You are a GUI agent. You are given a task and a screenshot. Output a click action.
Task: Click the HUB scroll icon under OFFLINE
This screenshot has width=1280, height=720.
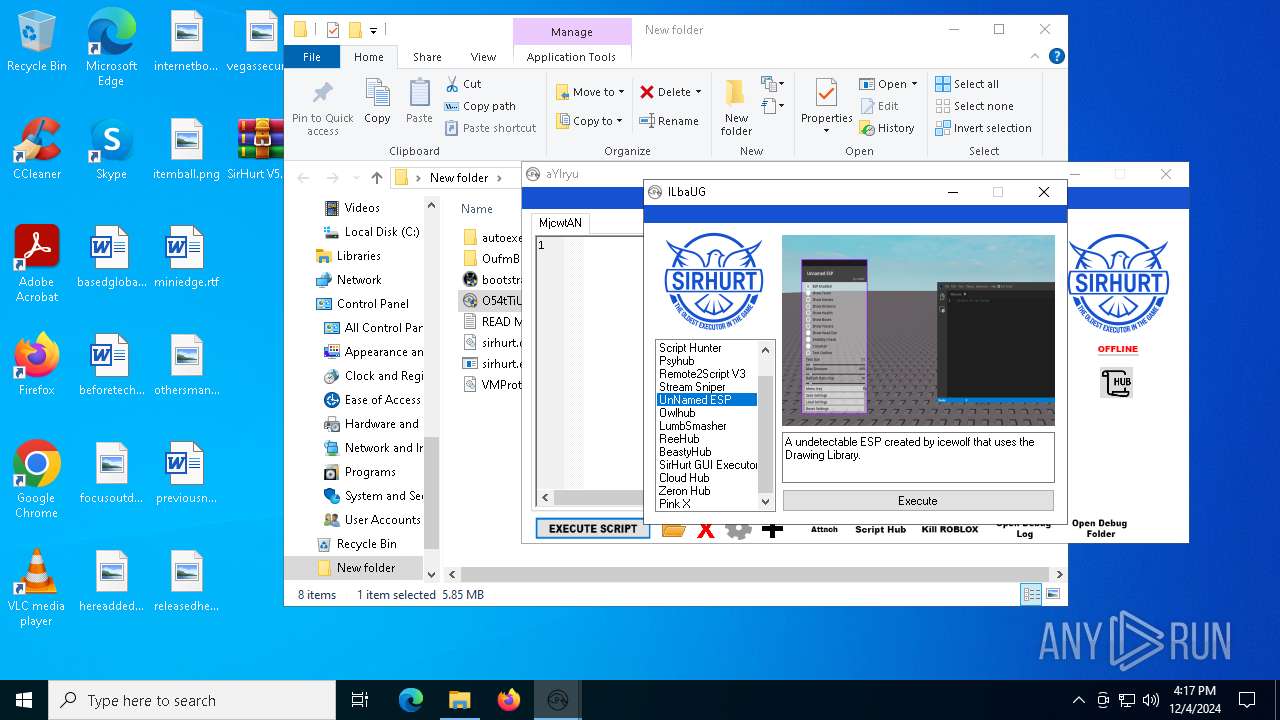coord(1116,382)
